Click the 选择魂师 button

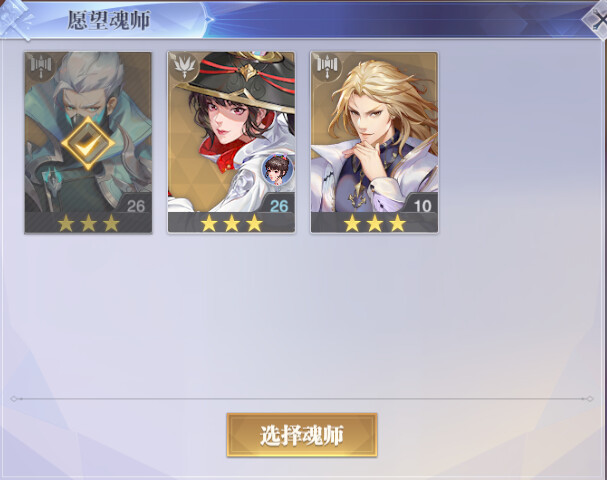pos(302,435)
